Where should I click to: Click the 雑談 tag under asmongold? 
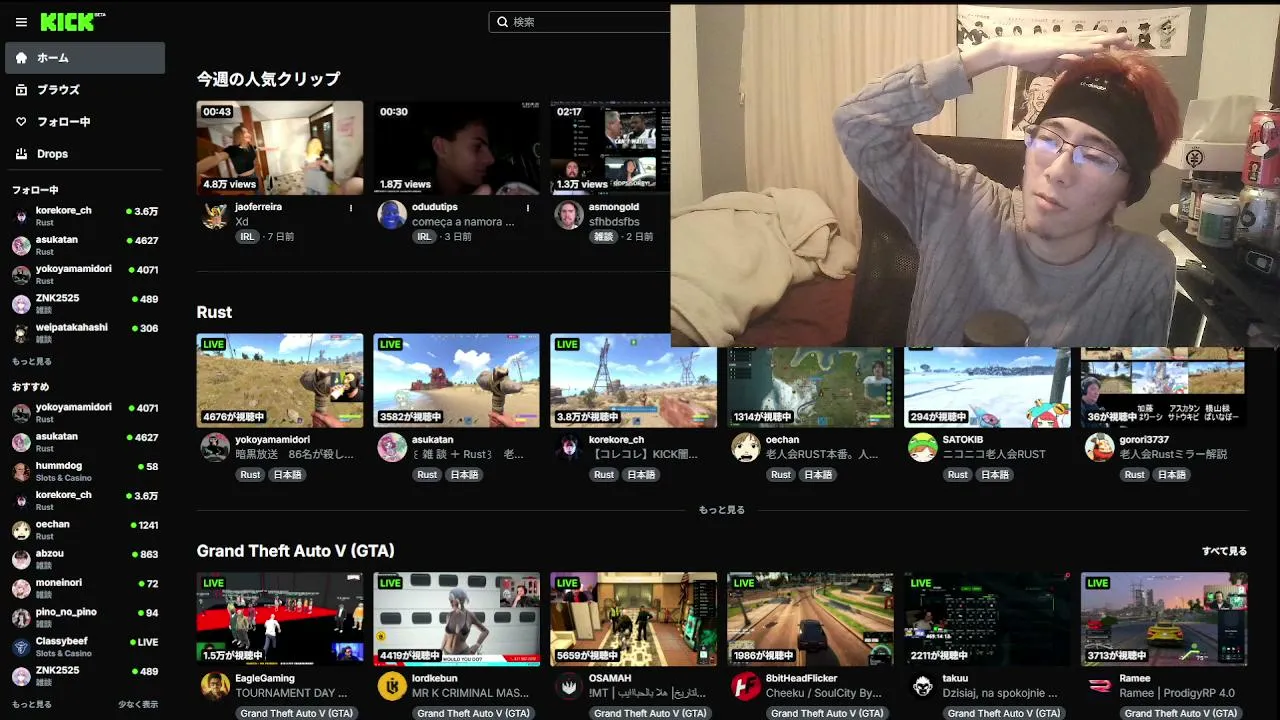pyautogui.click(x=603, y=237)
